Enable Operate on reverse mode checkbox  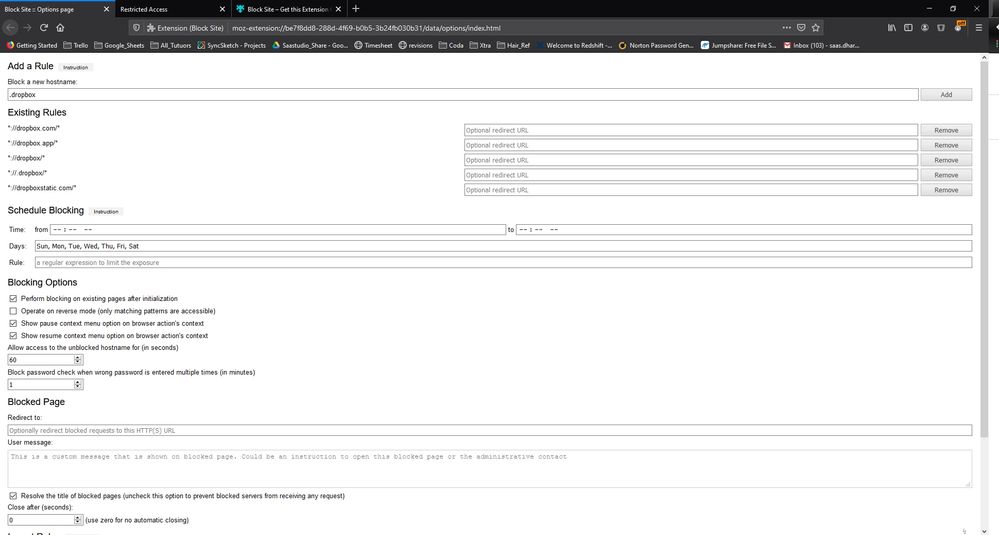coord(13,311)
